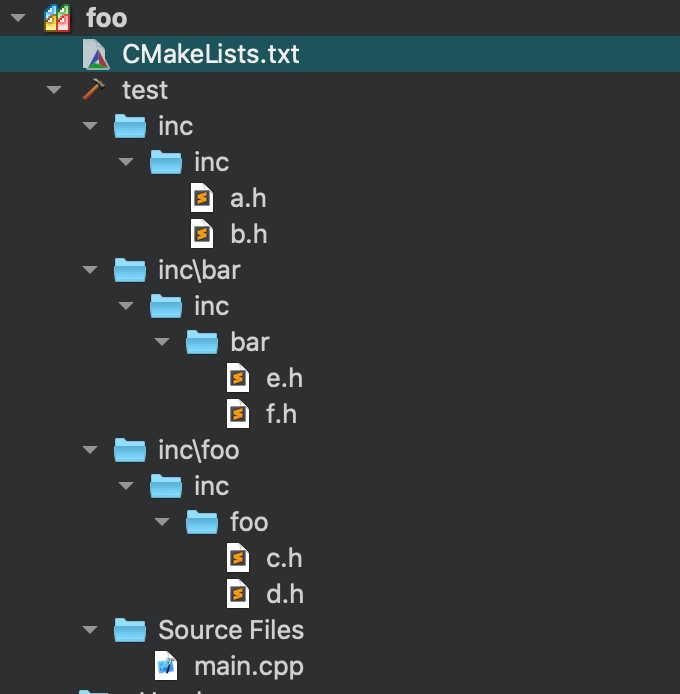The height and width of the screenshot is (694, 680).
Task: Click the Source Files folder icon
Action: pyautogui.click(x=130, y=630)
